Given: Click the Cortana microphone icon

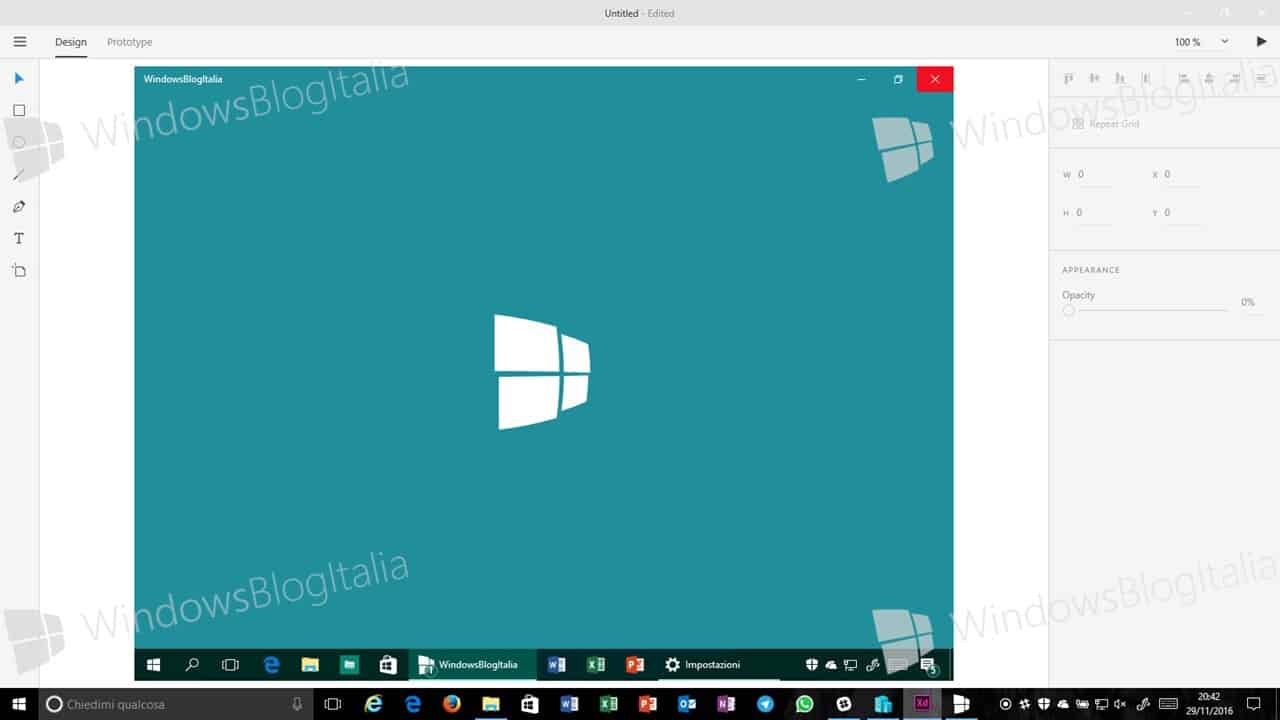Looking at the screenshot, I should (x=297, y=704).
